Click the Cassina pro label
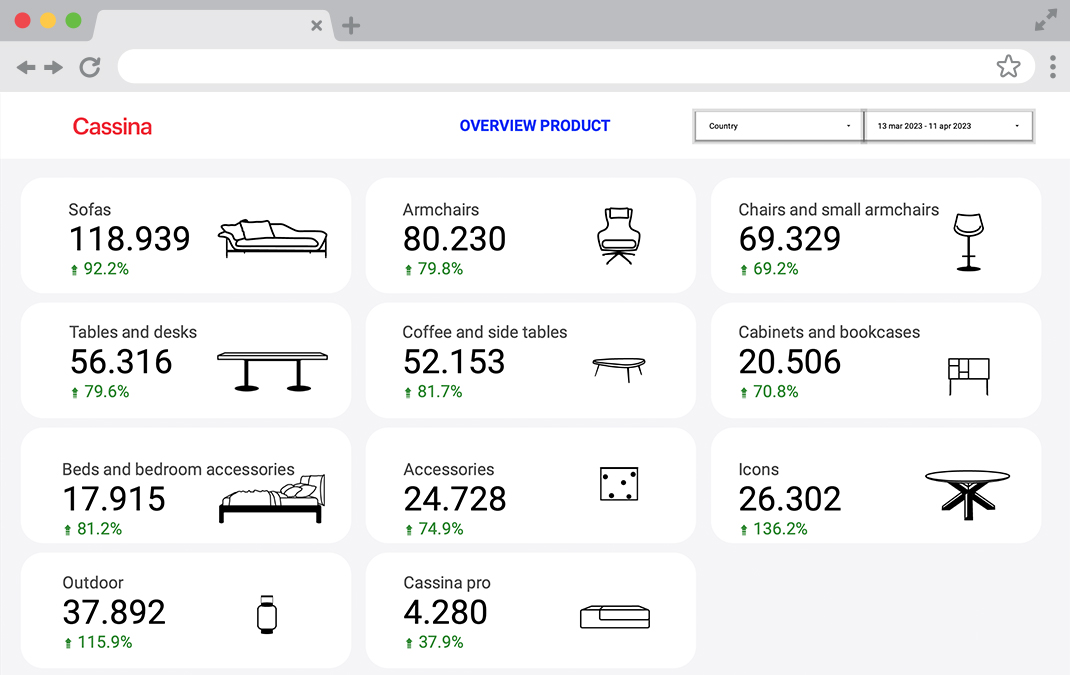Screen dimensions: 1070x675 [447, 583]
